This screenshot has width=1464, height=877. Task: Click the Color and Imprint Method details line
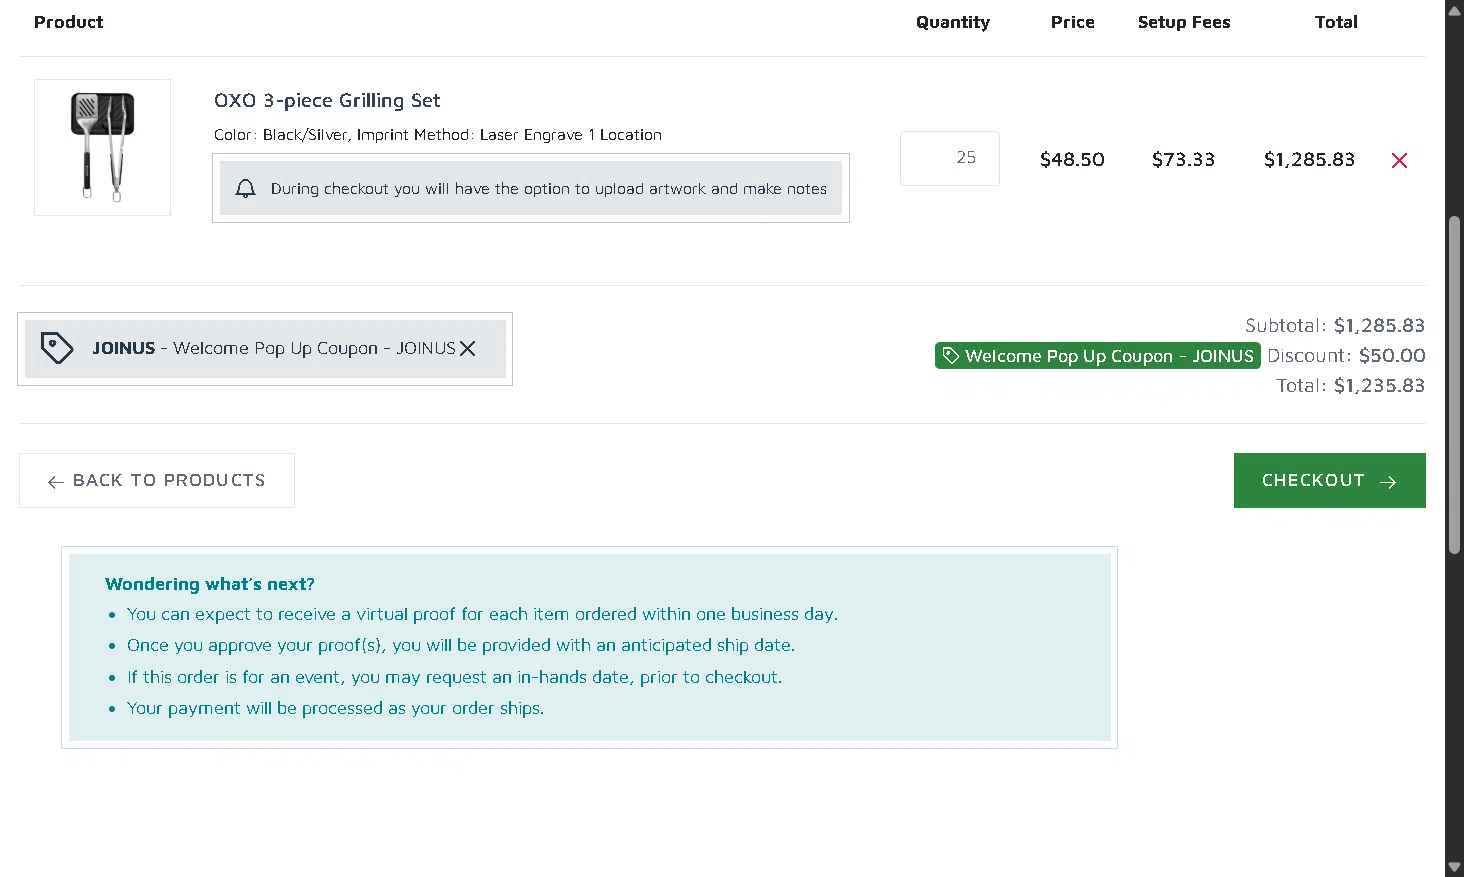[438, 135]
